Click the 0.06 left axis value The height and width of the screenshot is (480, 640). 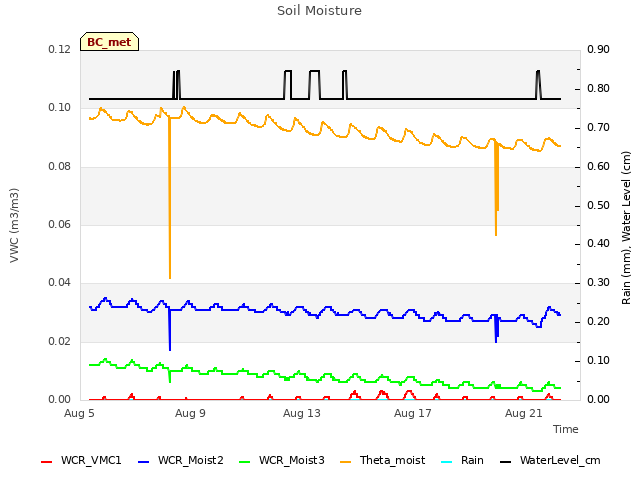coord(60,224)
